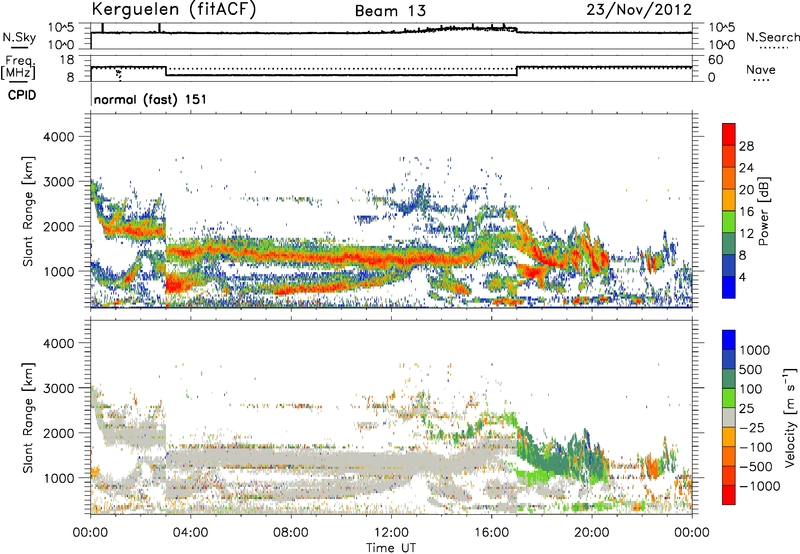Click the '500' label on Velocity colorbar
Screen dimensions: 800x554
752,370
